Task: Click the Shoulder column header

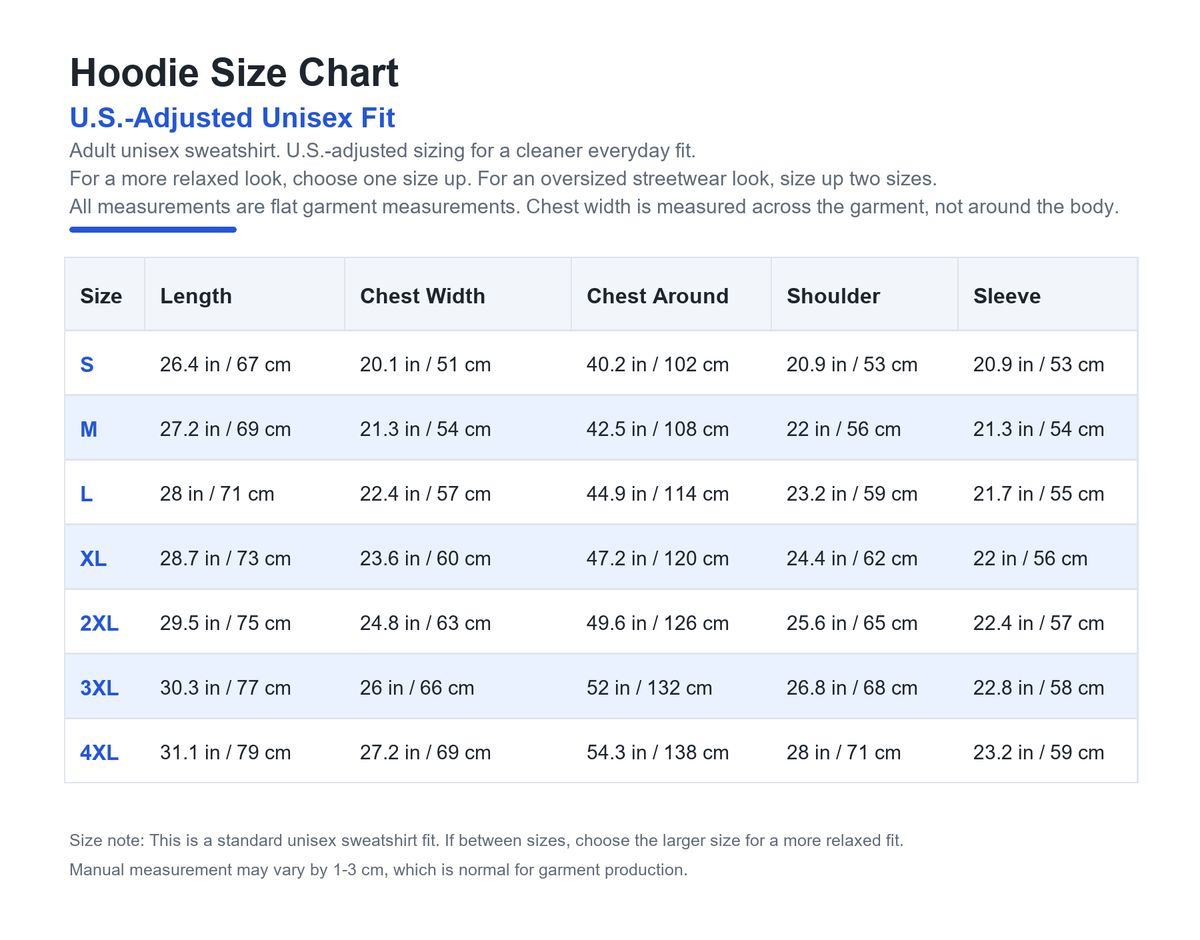Action: click(833, 296)
